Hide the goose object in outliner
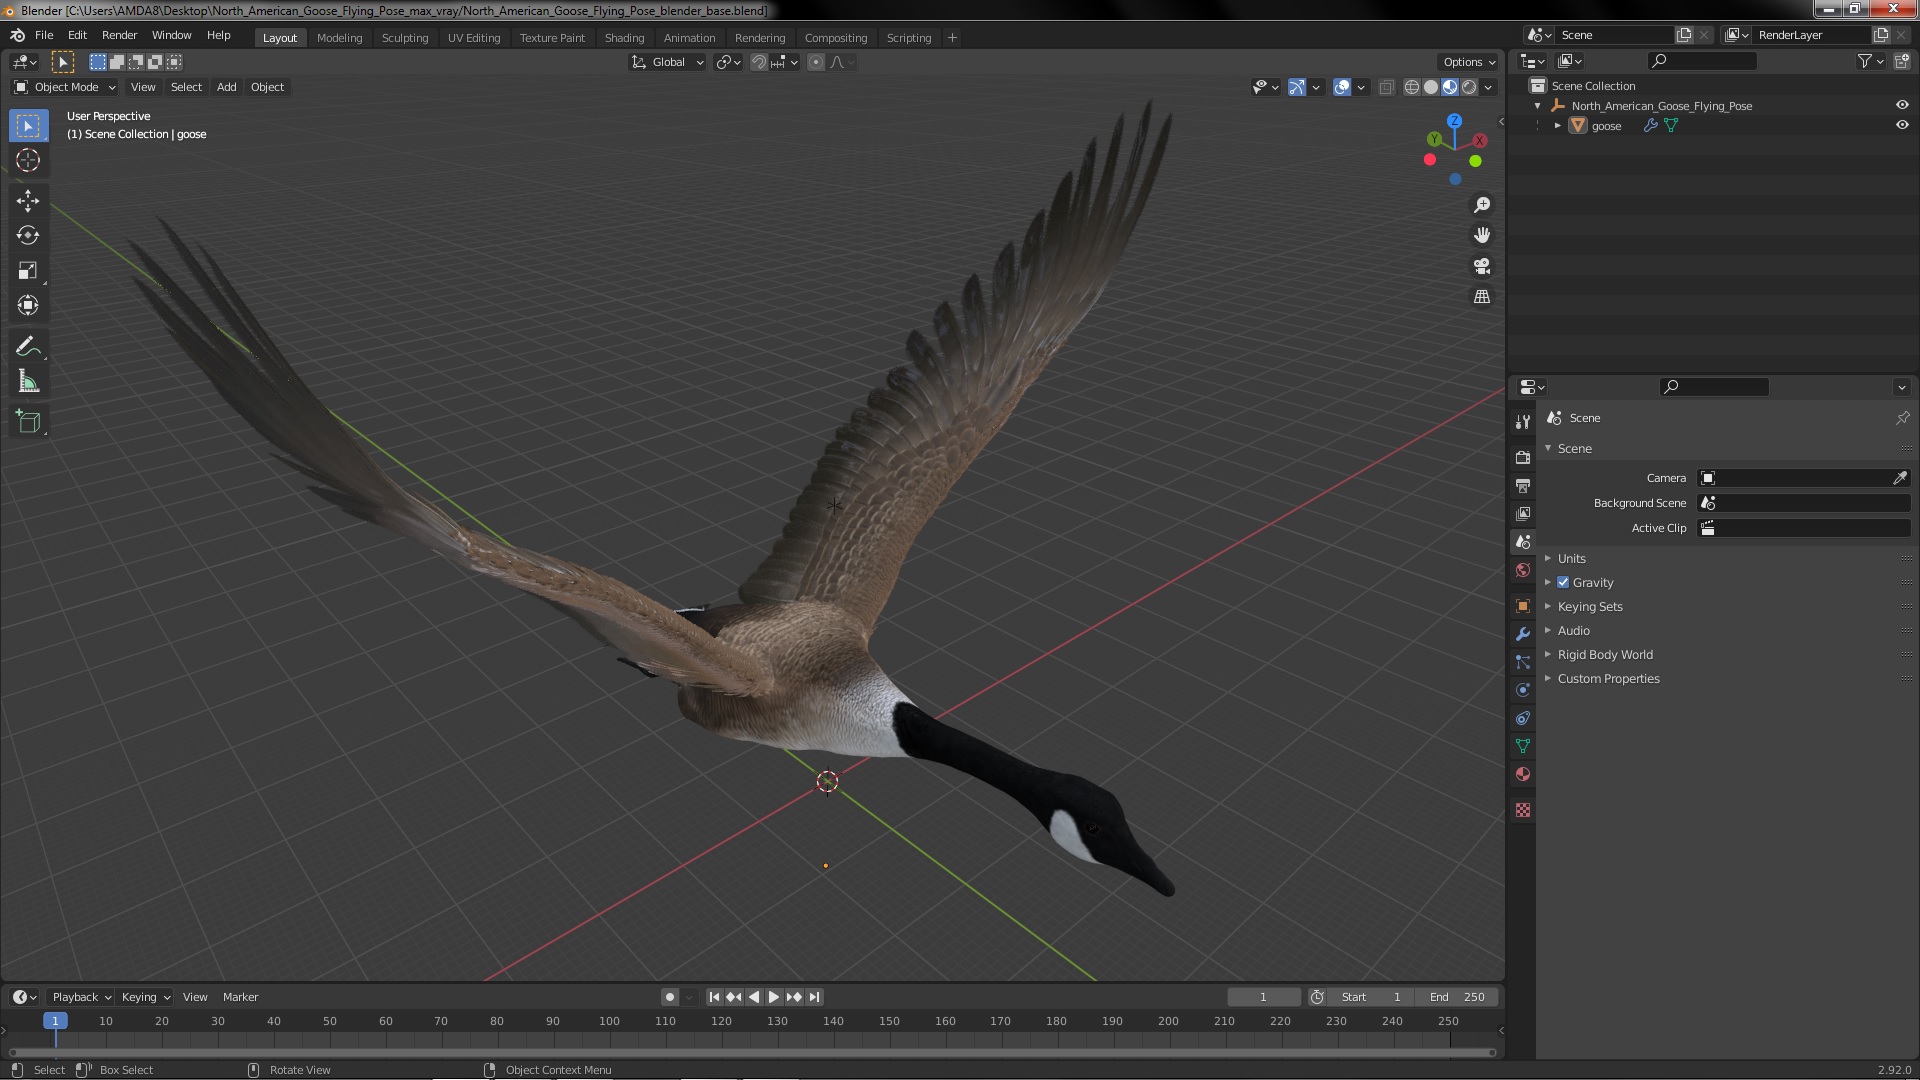Image resolution: width=1920 pixels, height=1080 pixels. coord(1902,125)
